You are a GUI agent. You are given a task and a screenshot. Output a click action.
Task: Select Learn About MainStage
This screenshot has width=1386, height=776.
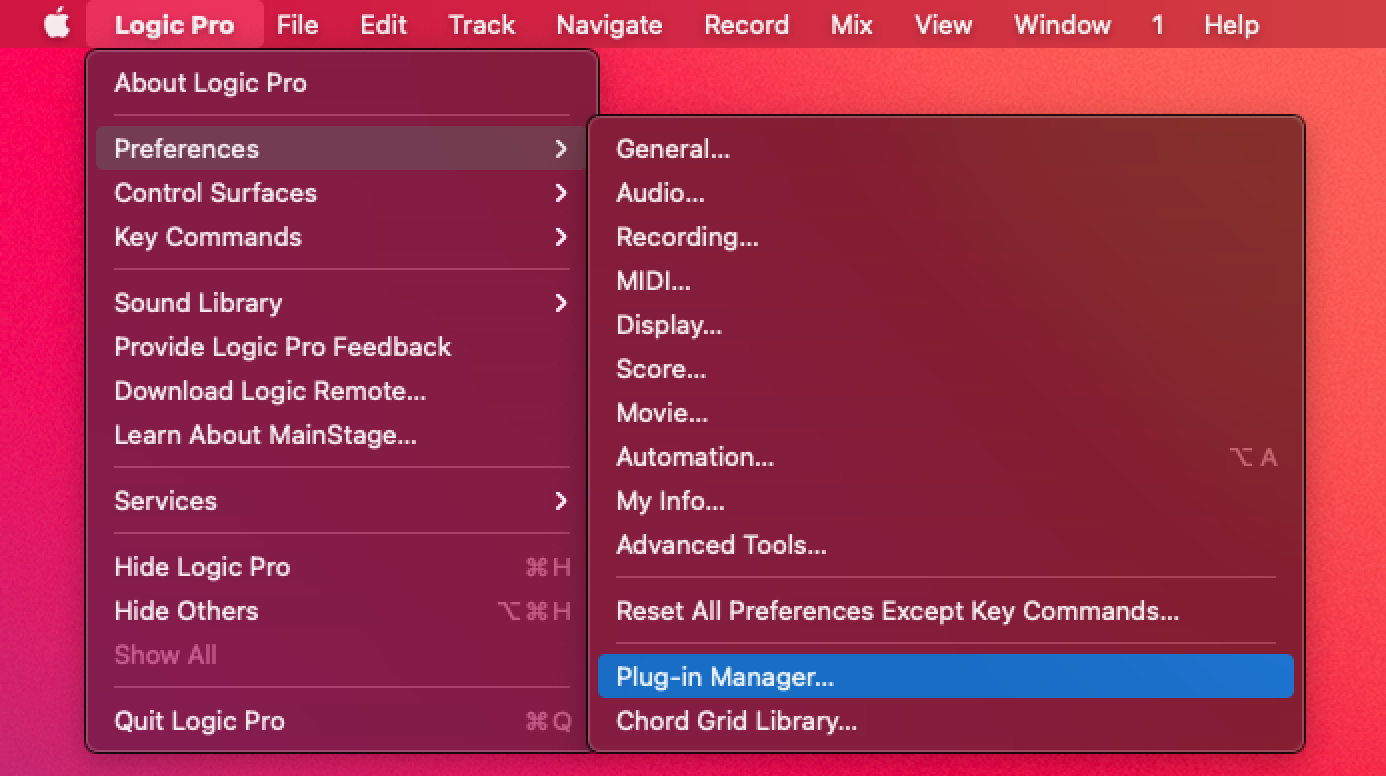coord(342,435)
